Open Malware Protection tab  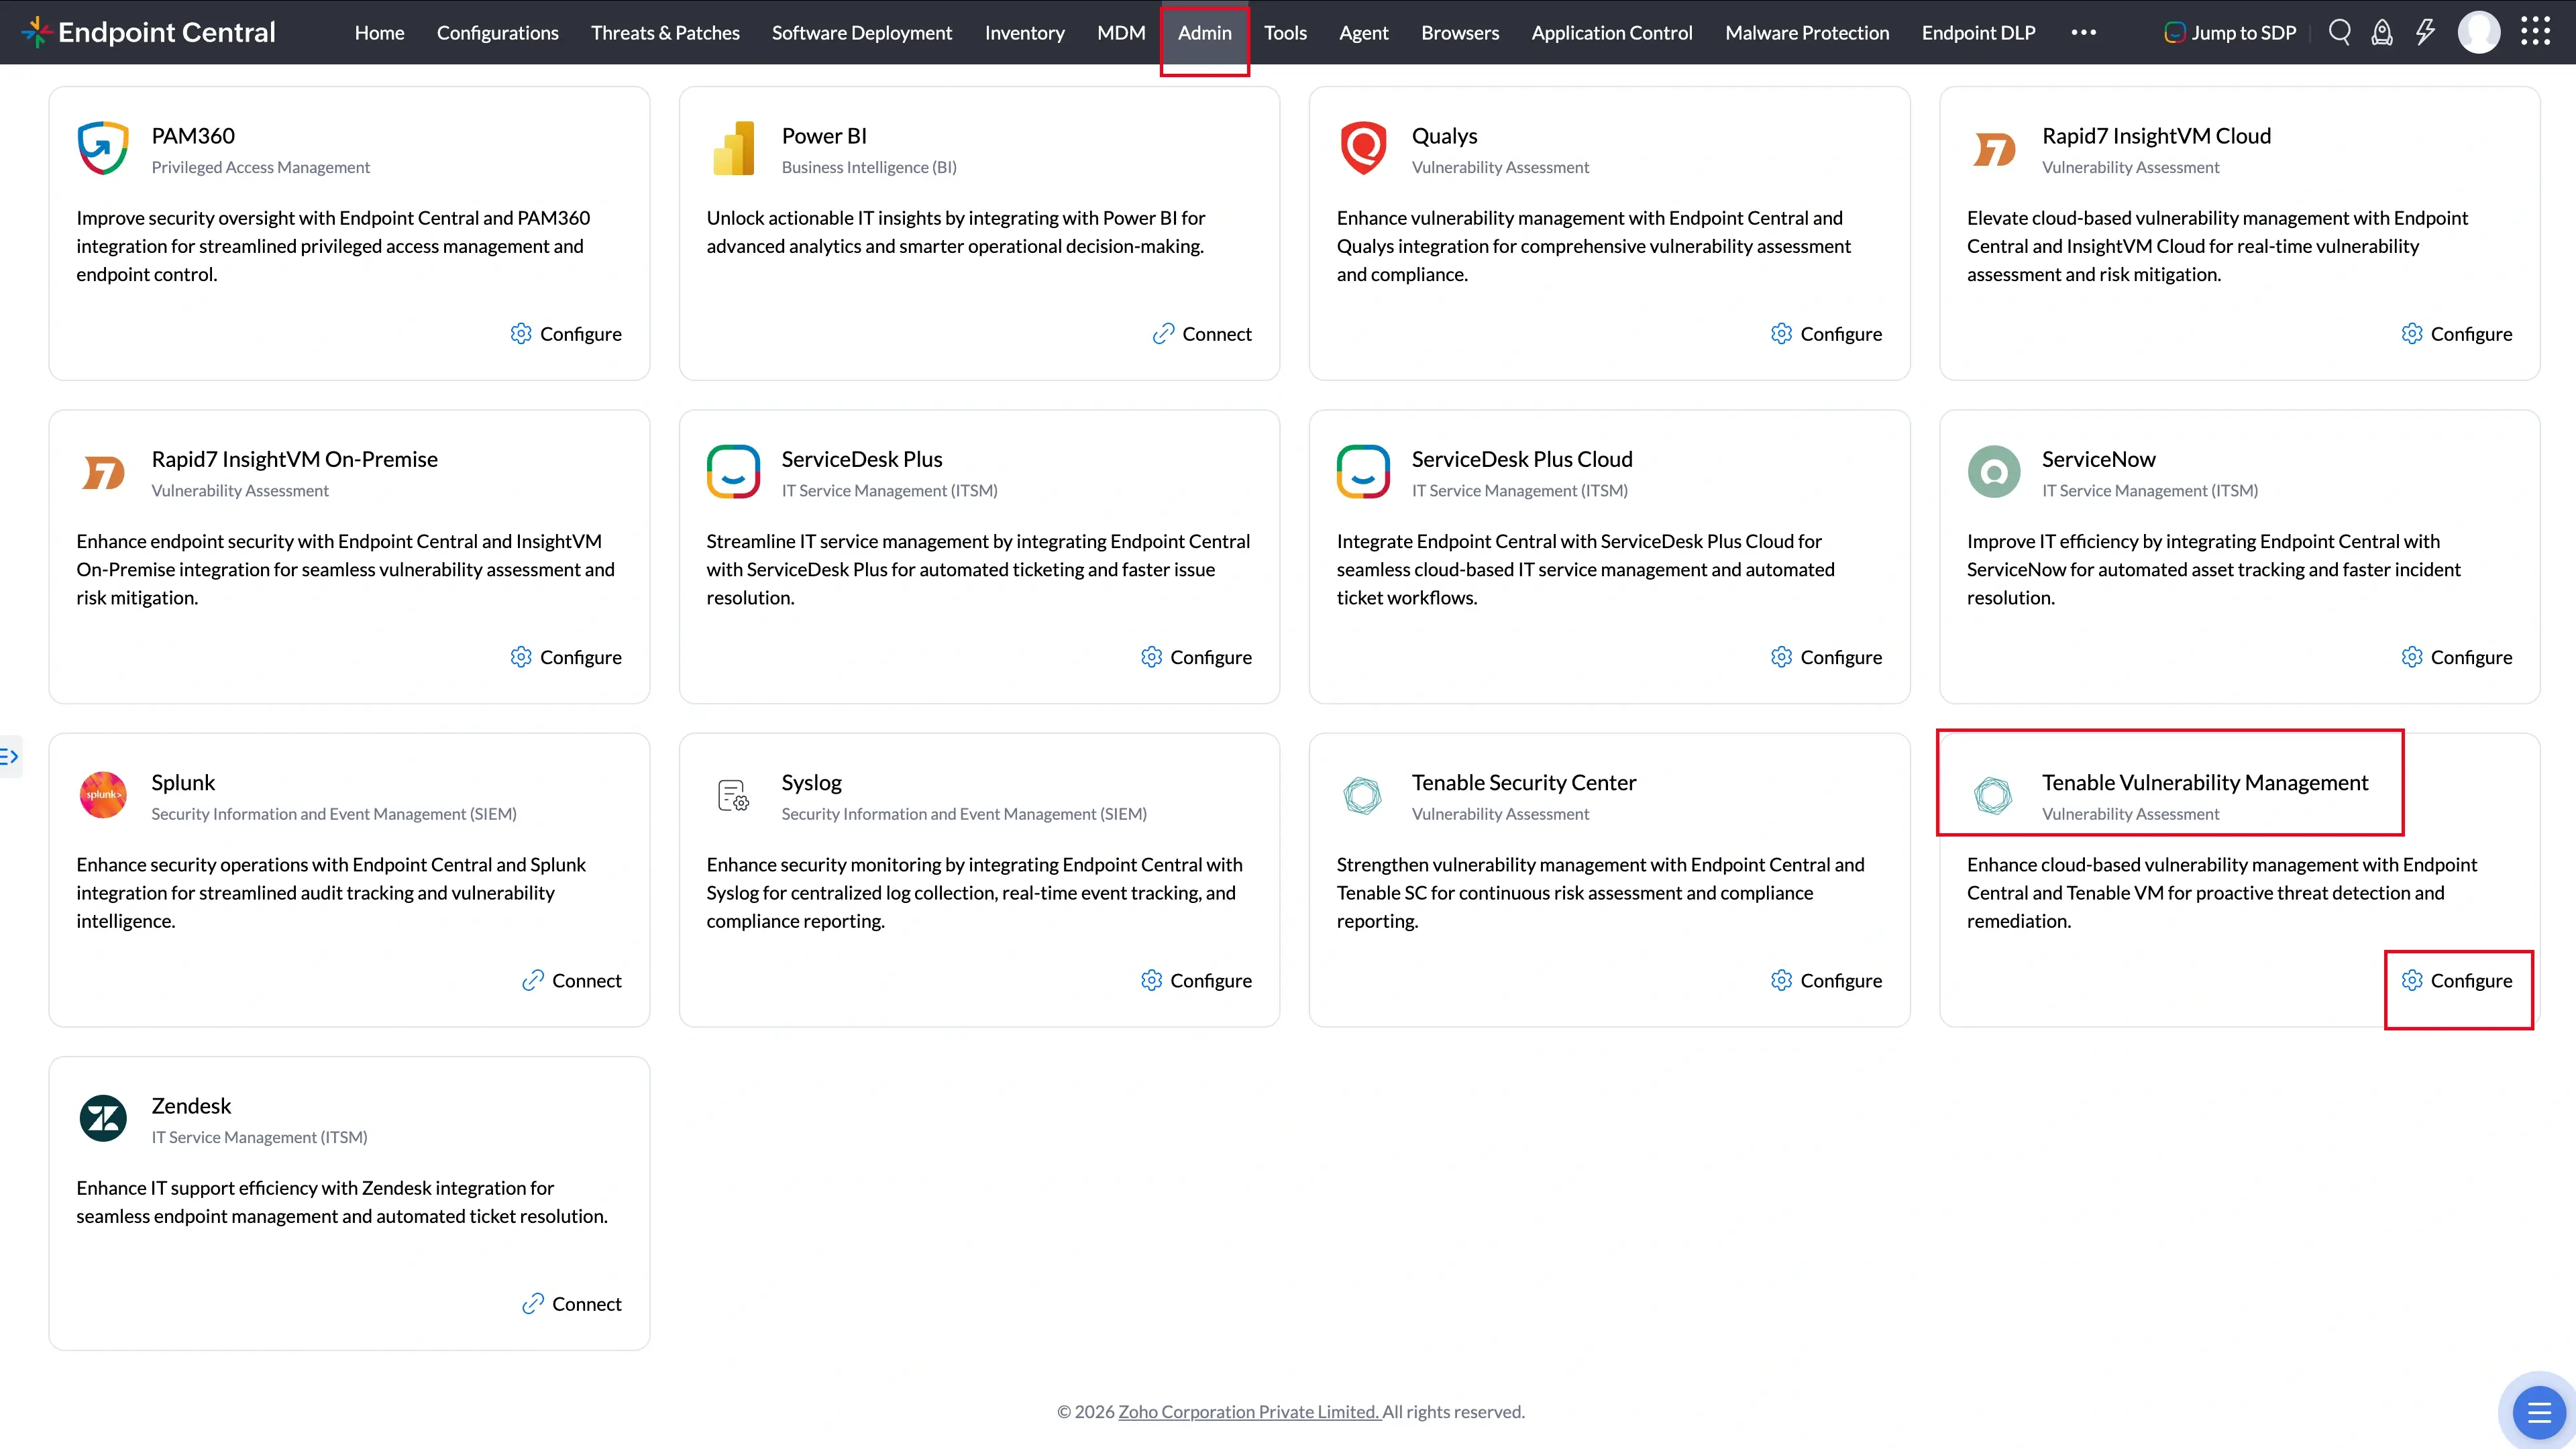point(1807,33)
